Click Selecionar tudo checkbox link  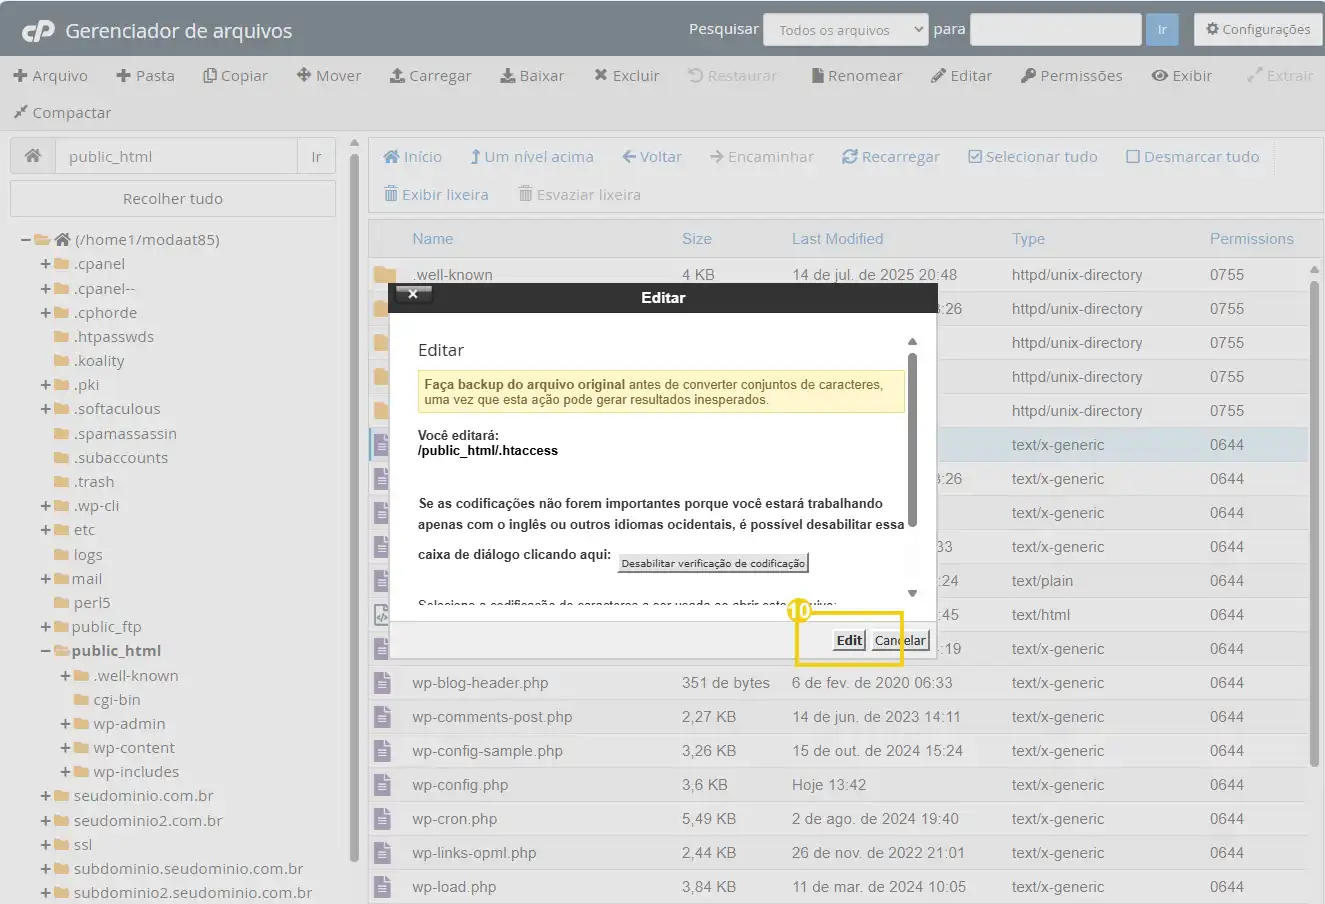point(1033,157)
